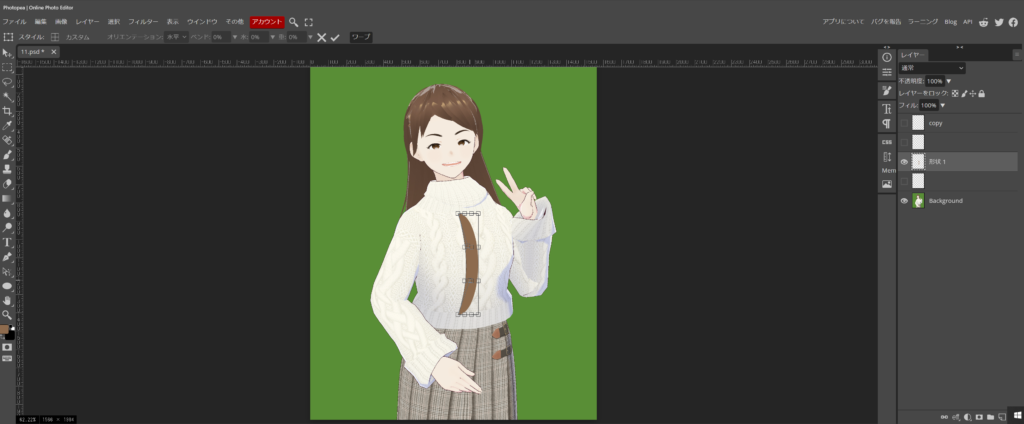This screenshot has height=424, width=1024.
Task: Select the Crop tool in toolbar
Action: click(7, 111)
